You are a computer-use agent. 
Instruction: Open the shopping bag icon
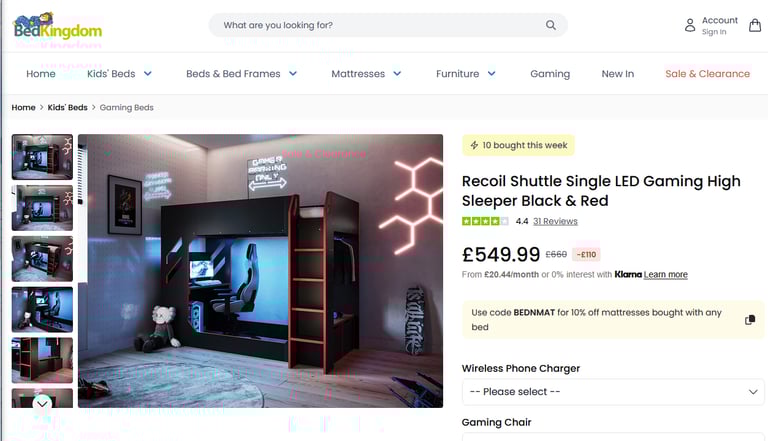point(755,25)
